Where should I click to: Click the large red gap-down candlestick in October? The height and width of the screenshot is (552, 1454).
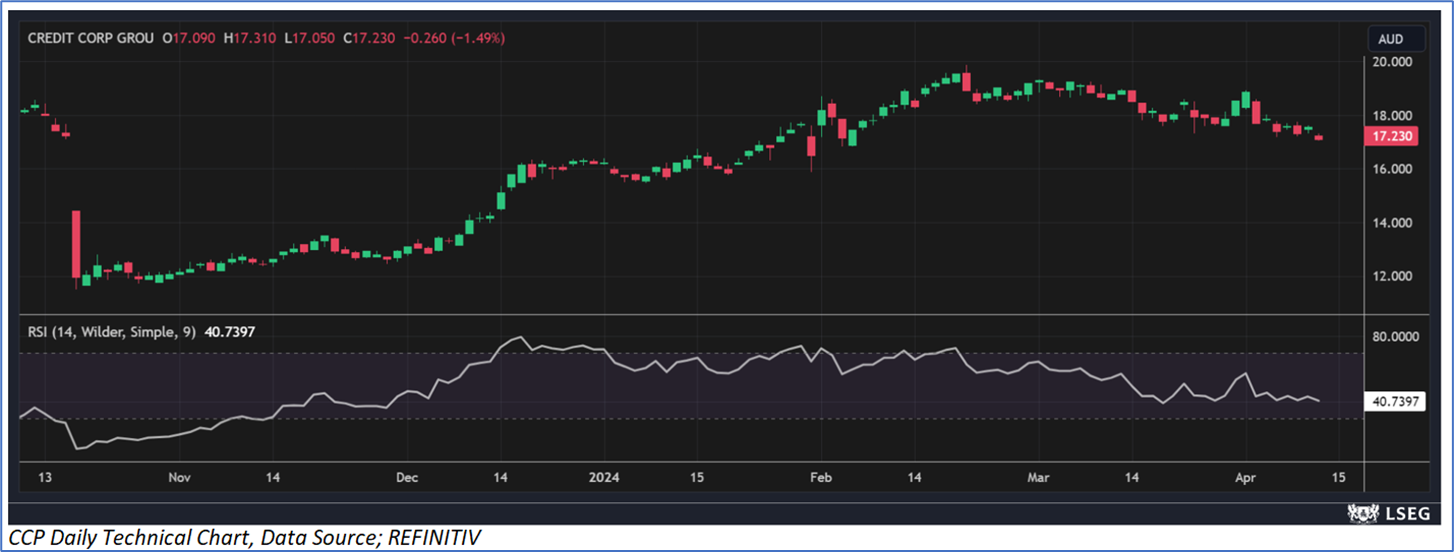pos(75,245)
